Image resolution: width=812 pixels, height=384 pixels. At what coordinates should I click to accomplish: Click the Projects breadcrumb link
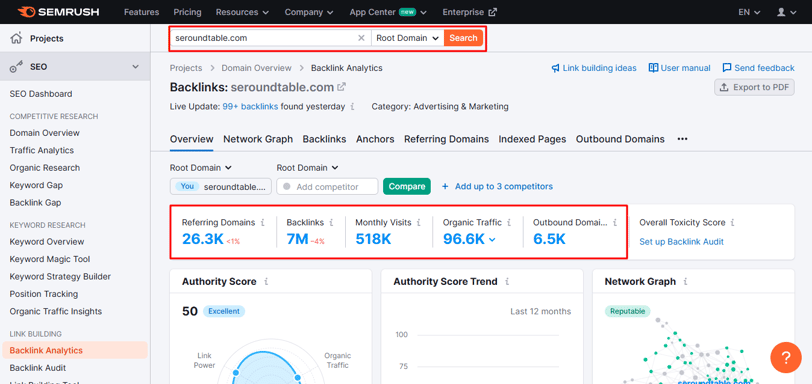[186, 68]
